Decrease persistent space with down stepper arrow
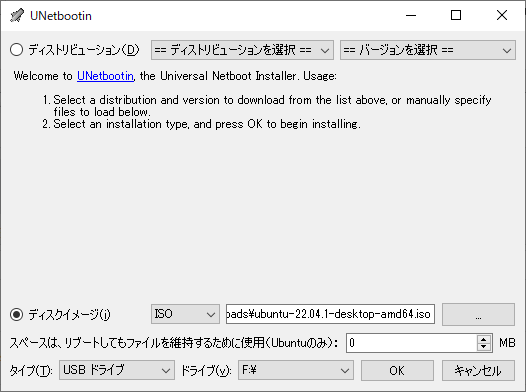526x392 pixels. [484, 347]
